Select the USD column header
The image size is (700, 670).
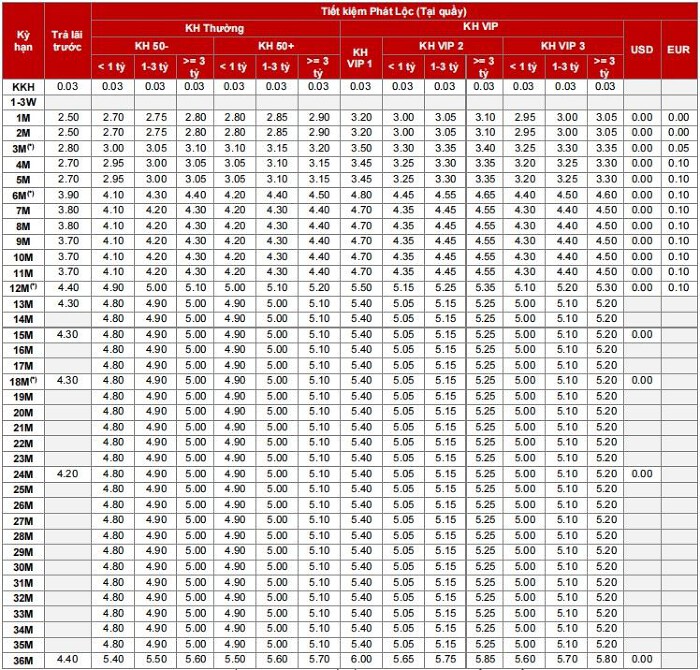(642, 50)
